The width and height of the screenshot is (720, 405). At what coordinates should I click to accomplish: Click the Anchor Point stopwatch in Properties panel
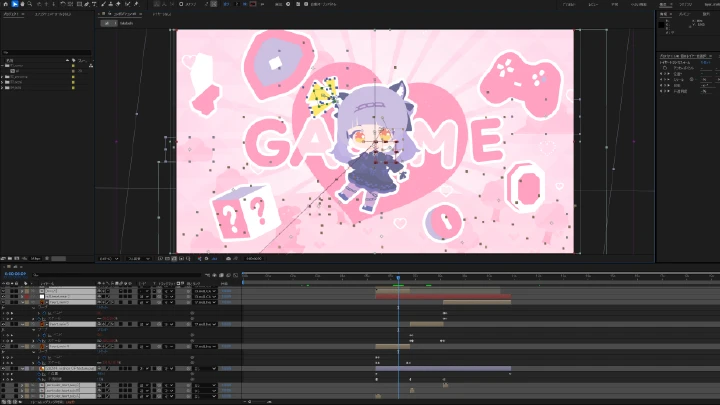pyautogui.click(x=665, y=68)
